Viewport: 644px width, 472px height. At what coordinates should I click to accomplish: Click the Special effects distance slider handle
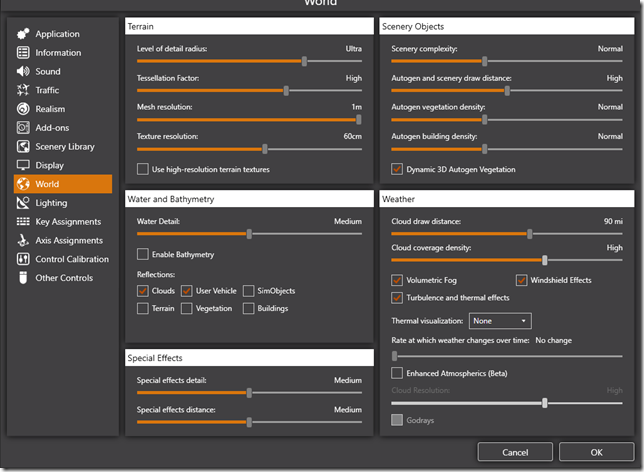249,422
